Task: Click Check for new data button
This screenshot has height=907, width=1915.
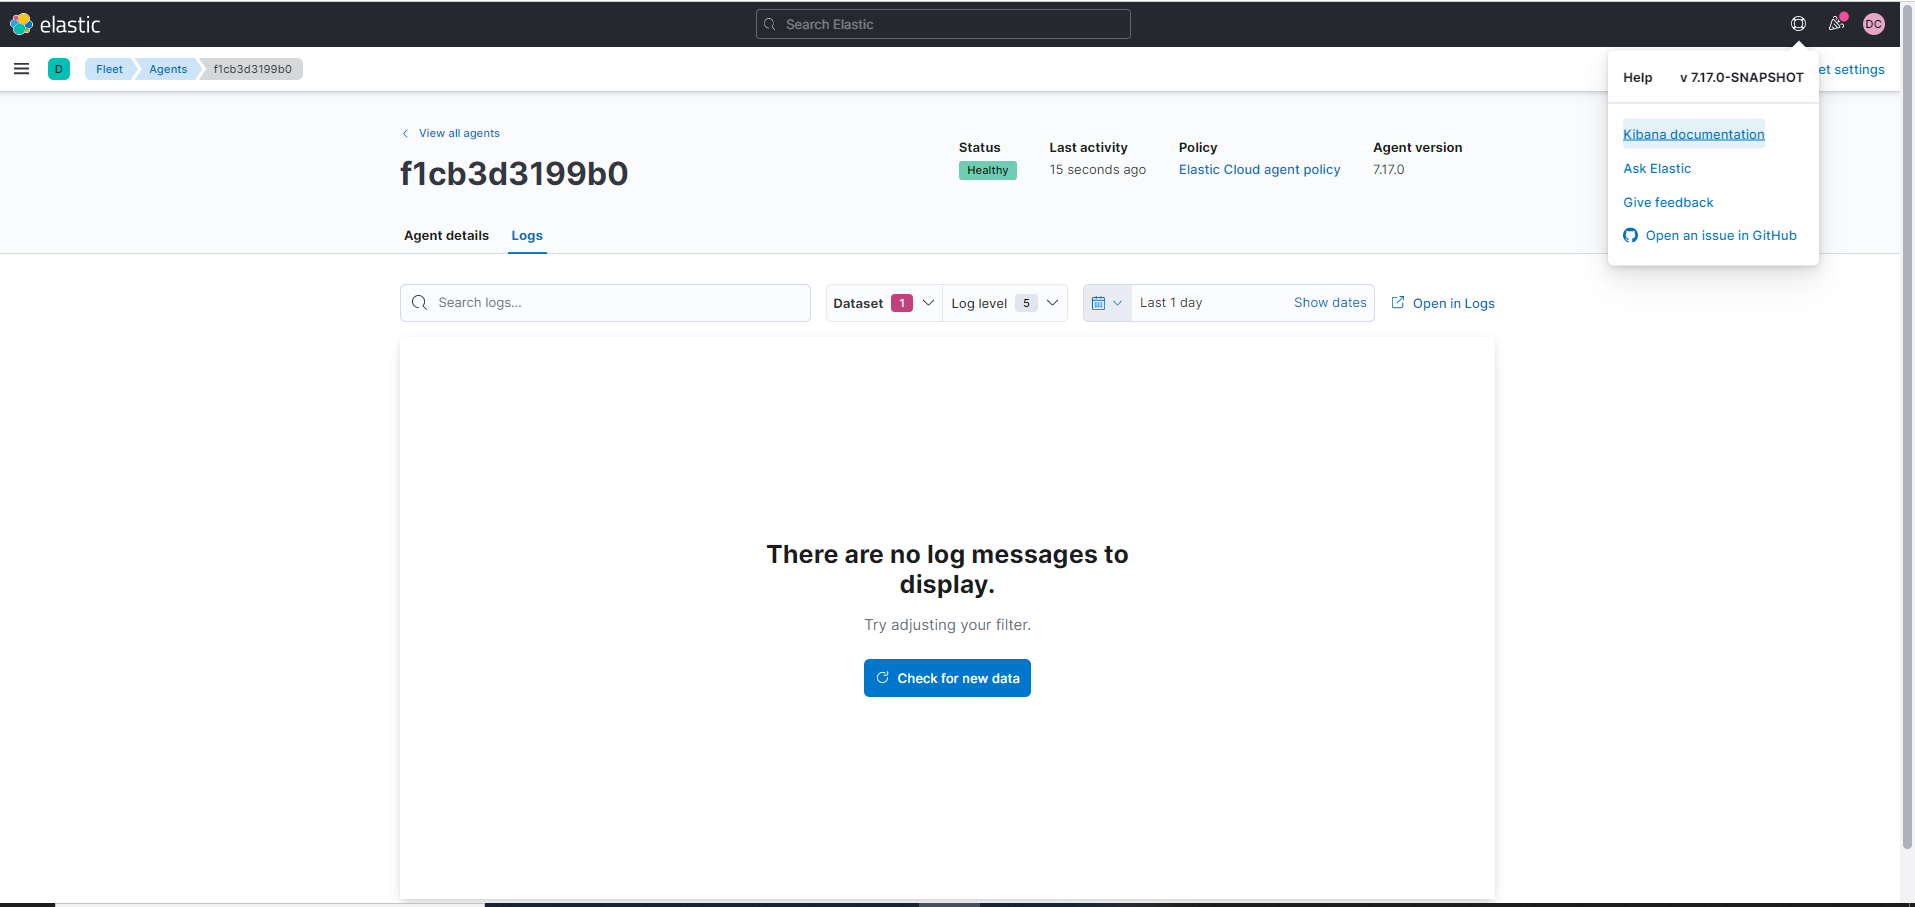Action: pos(946,677)
